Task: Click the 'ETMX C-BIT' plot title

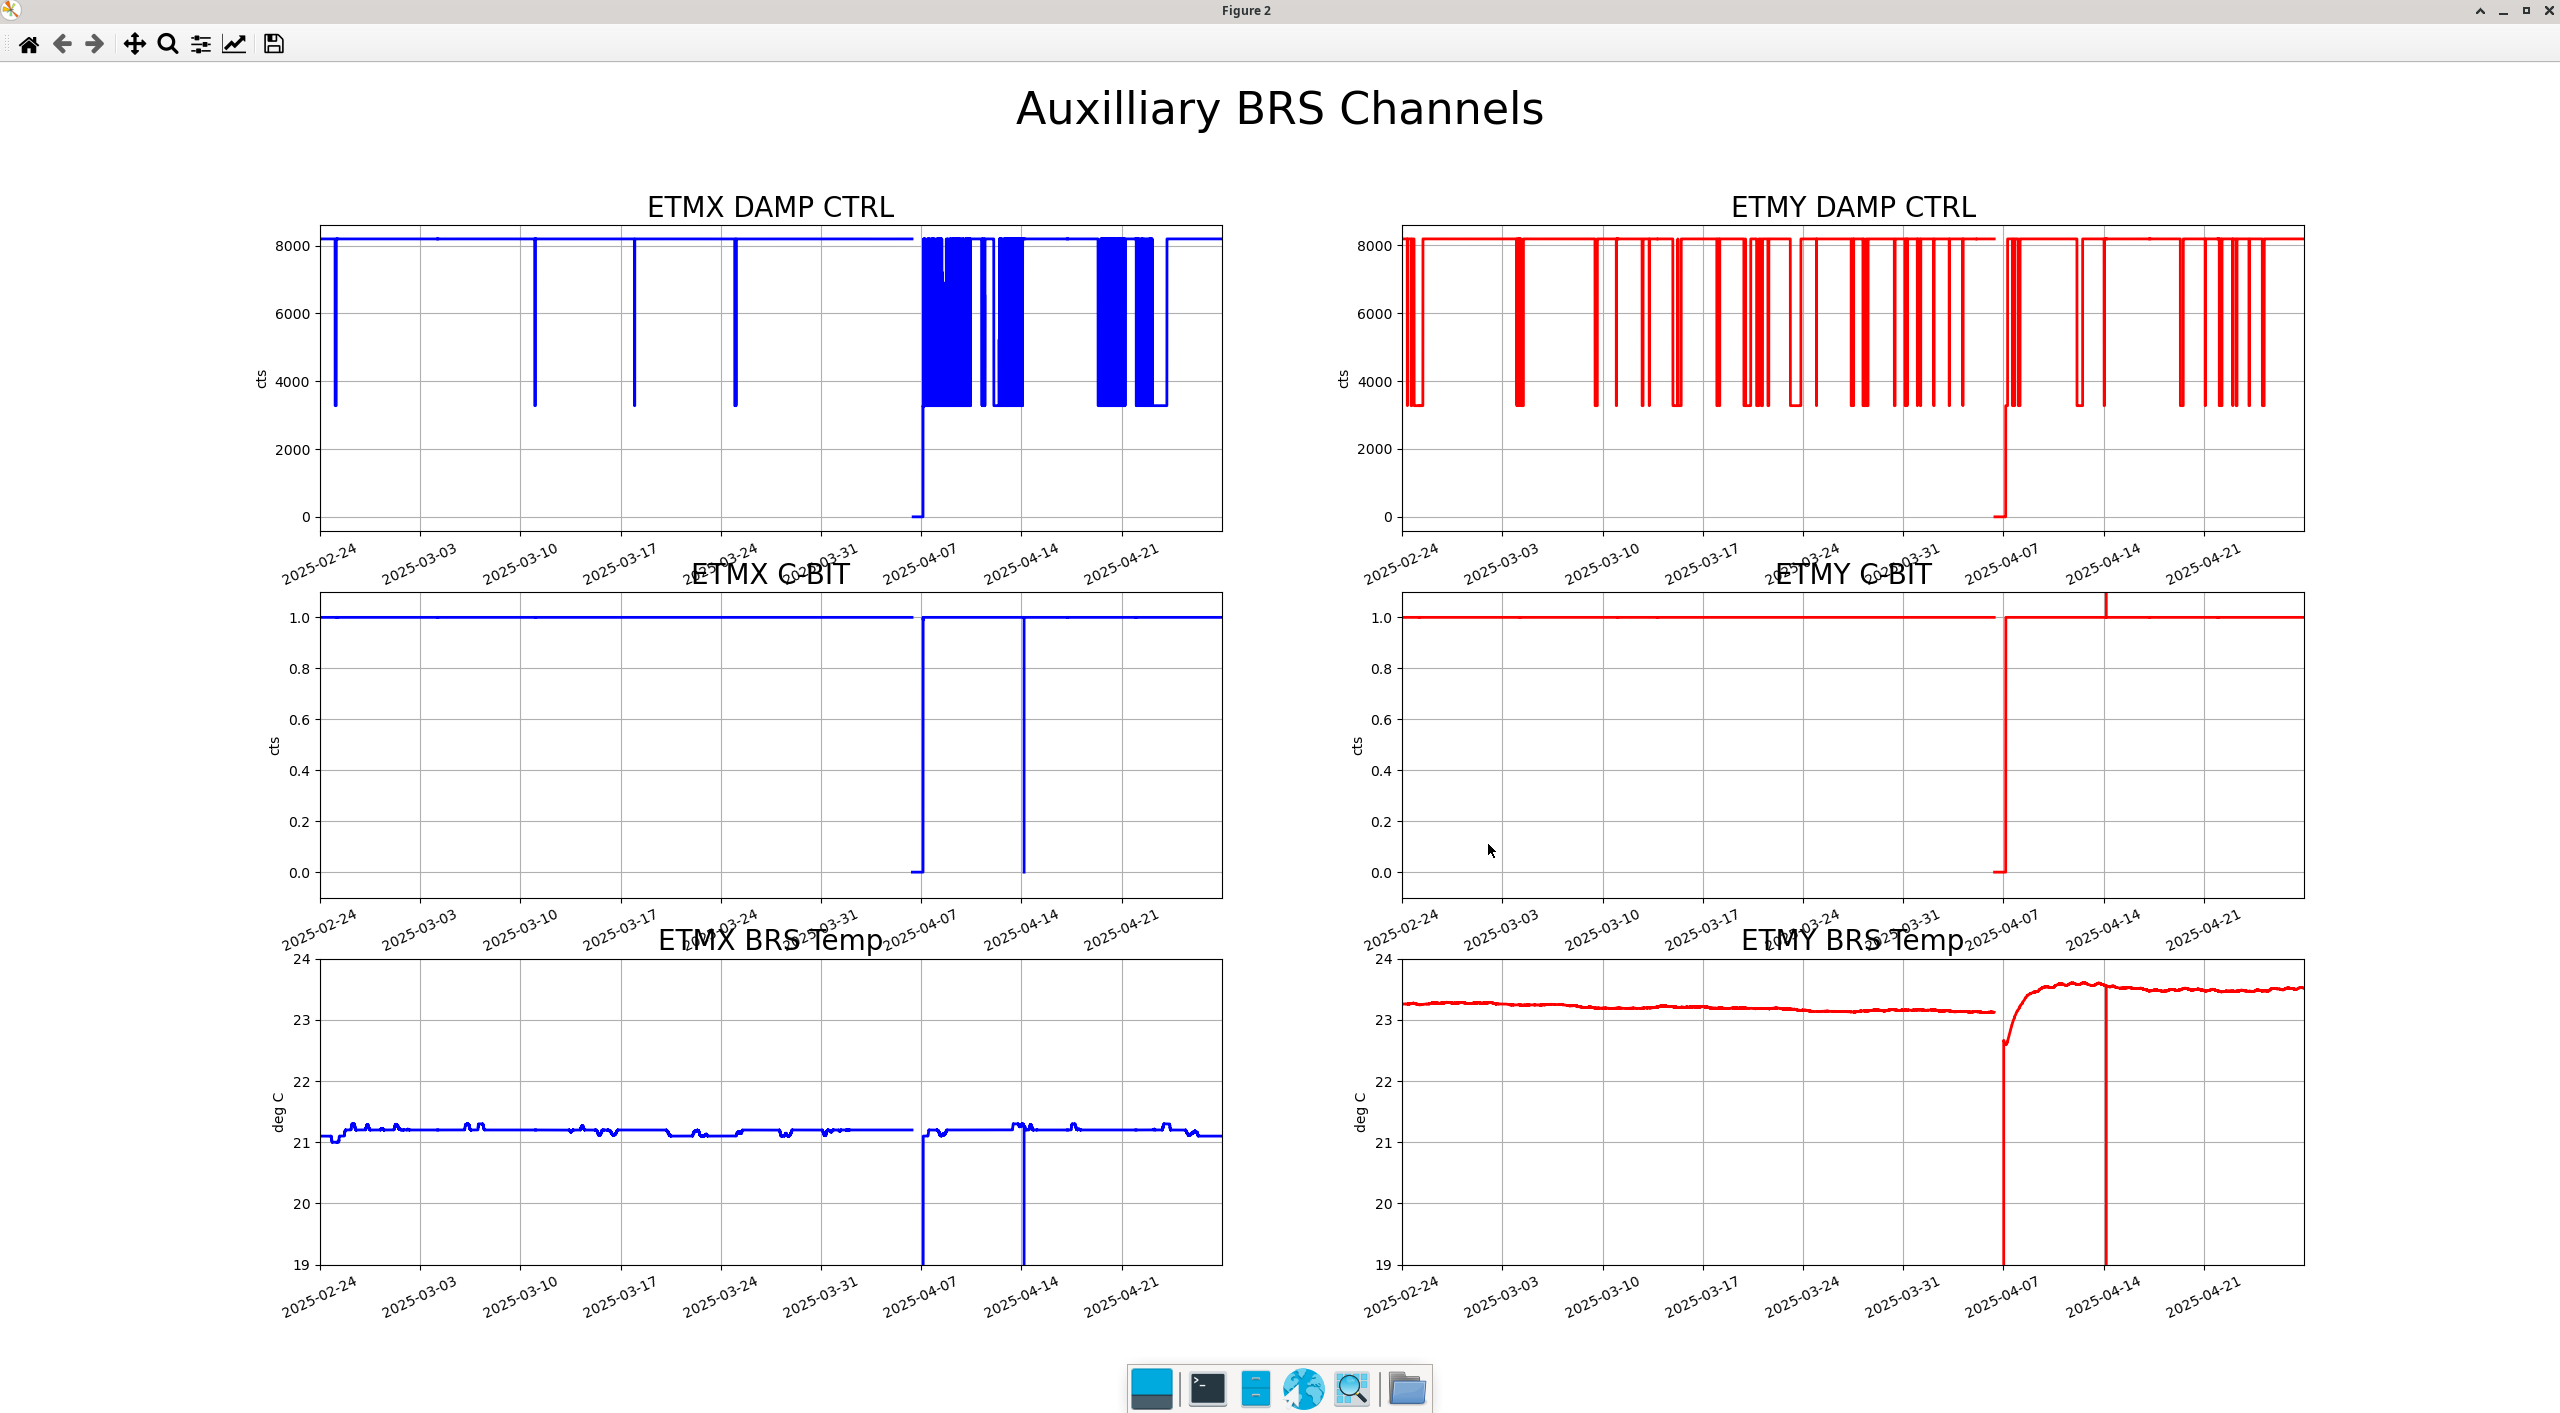Action: tap(770, 574)
